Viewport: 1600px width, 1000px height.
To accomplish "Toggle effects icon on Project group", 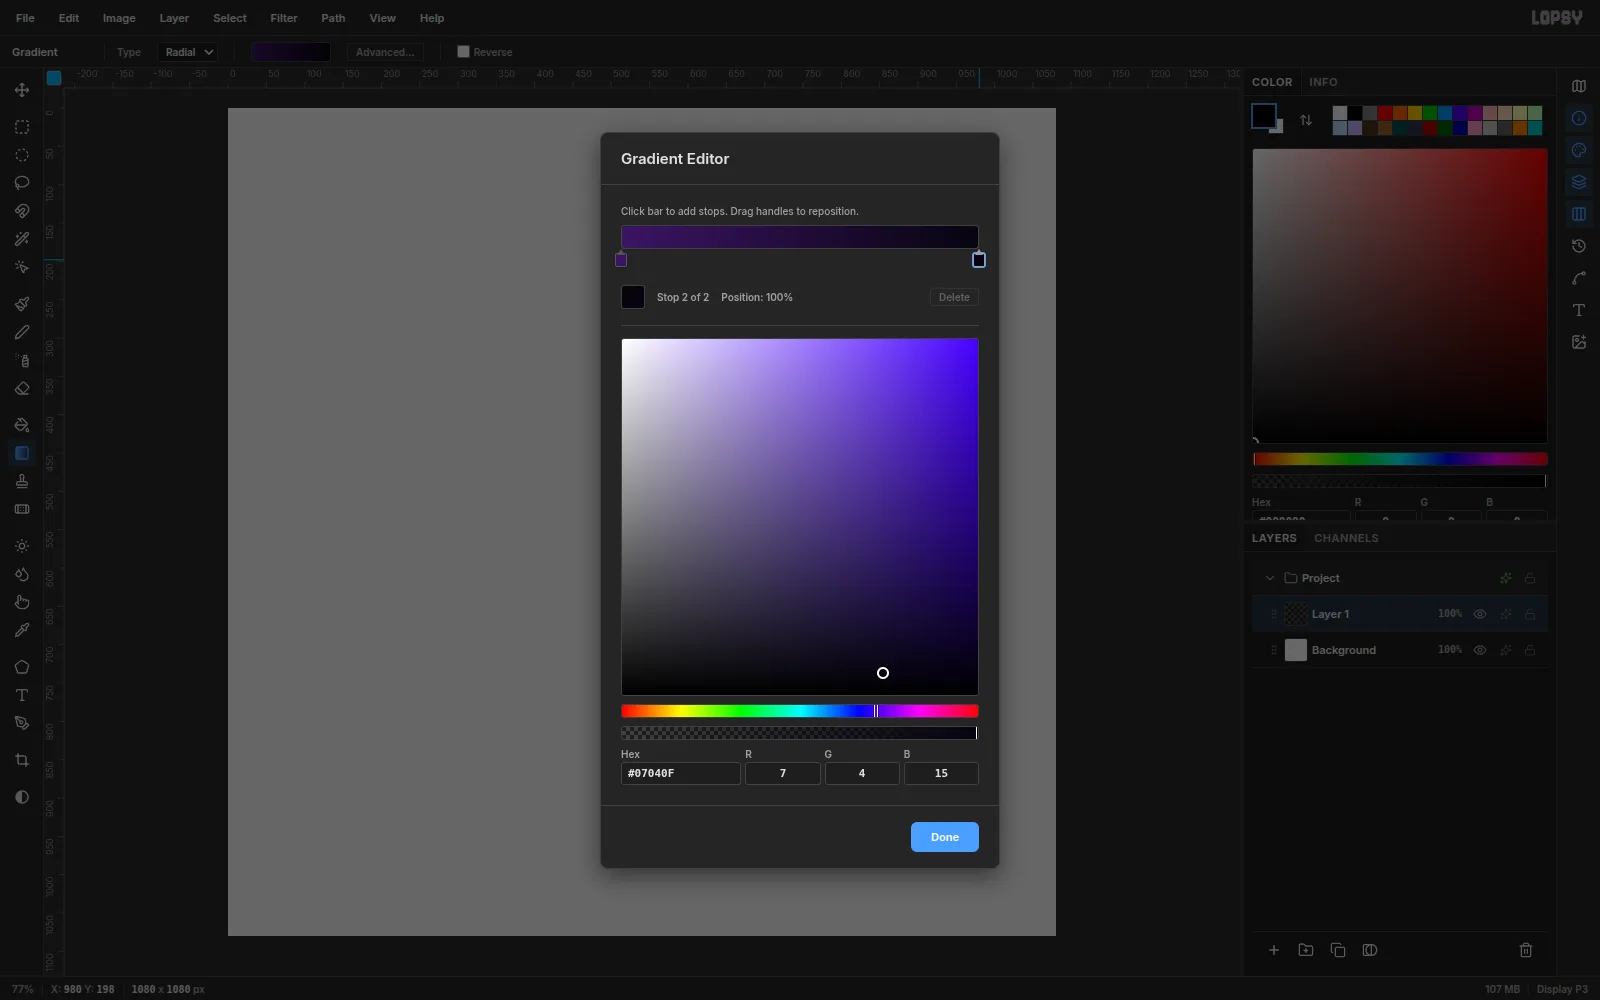I will [x=1506, y=578].
